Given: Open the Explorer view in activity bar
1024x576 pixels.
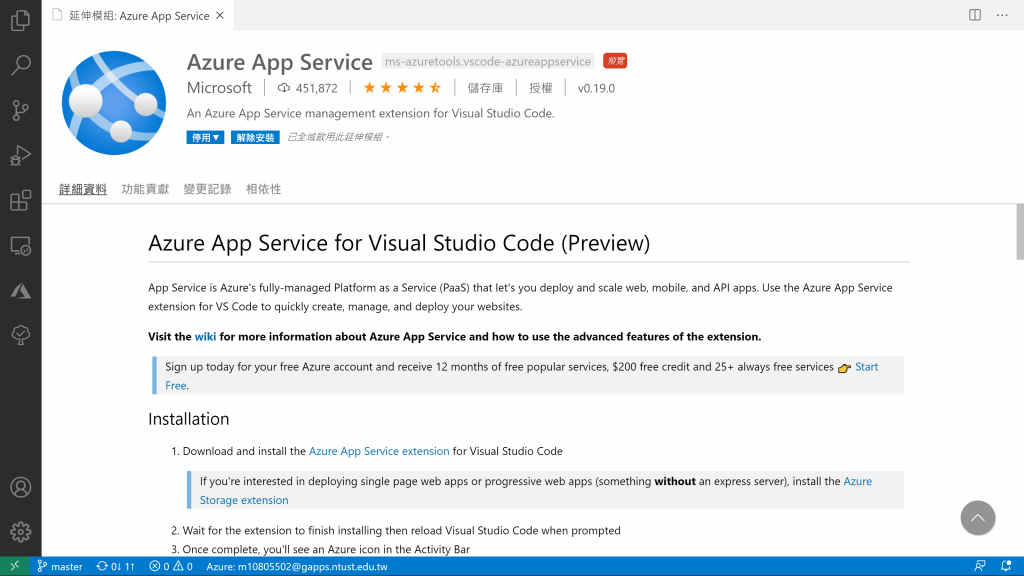Looking at the screenshot, I should click(x=20, y=21).
